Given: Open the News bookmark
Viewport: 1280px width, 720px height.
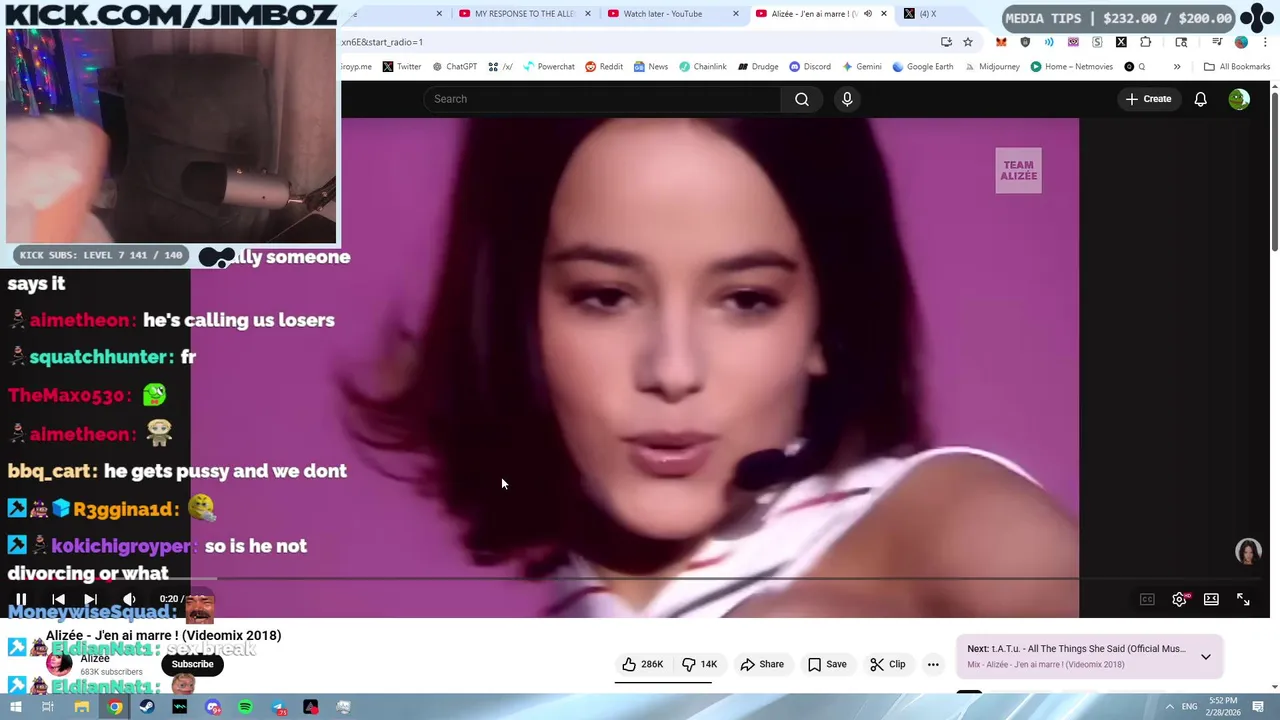Looking at the screenshot, I should 650,67.
